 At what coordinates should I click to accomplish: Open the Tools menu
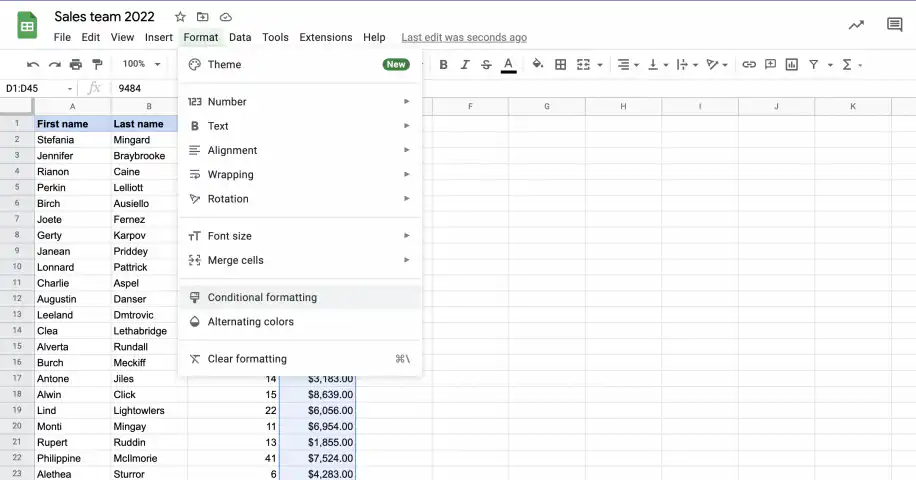click(x=275, y=37)
